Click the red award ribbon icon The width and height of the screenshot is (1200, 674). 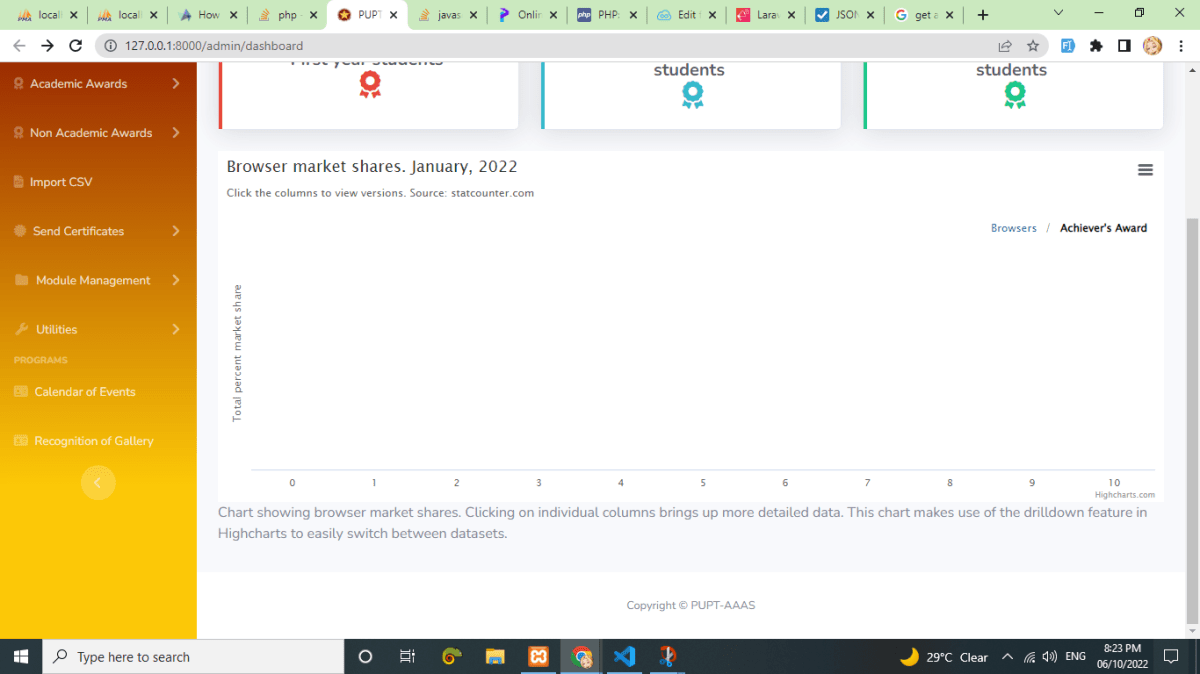pos(370,85)
